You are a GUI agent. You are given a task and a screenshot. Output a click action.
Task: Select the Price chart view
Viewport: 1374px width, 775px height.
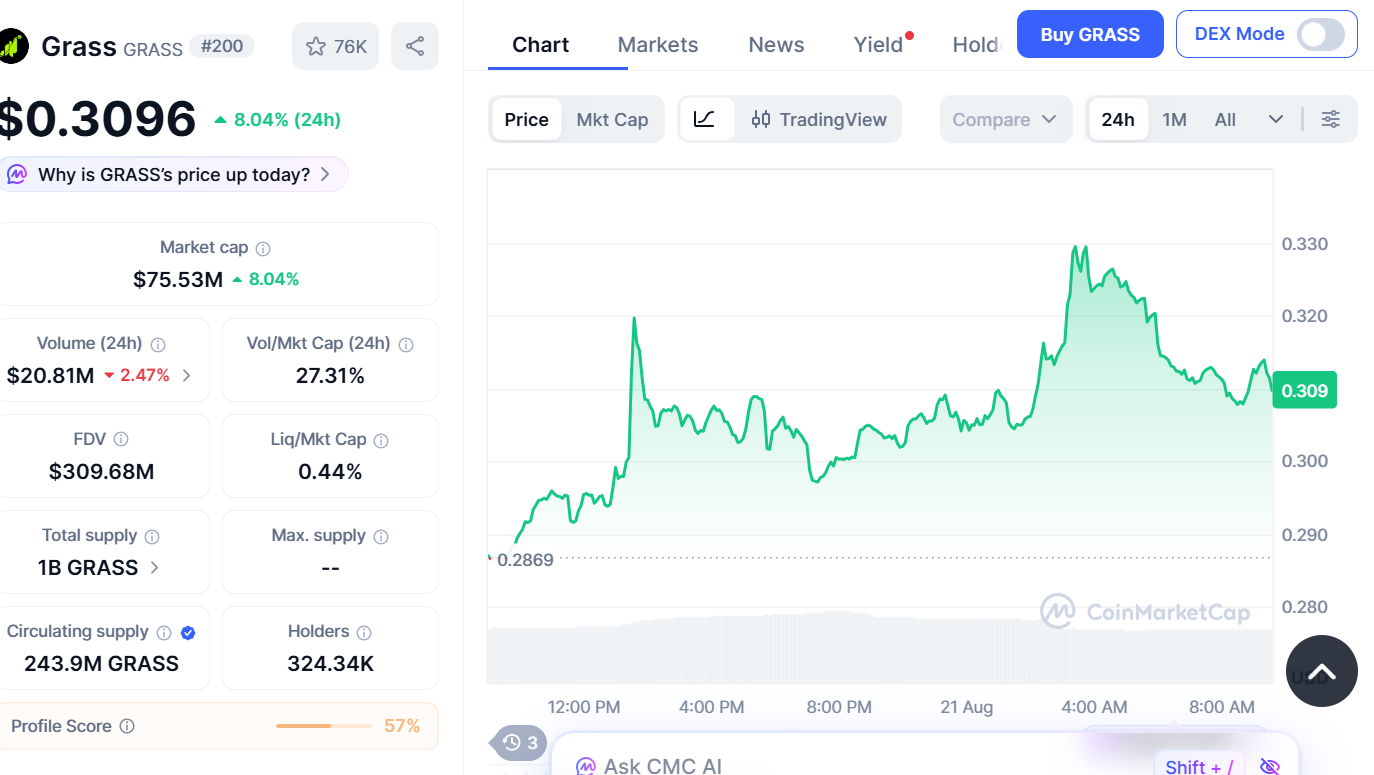[x=526, y=119]
